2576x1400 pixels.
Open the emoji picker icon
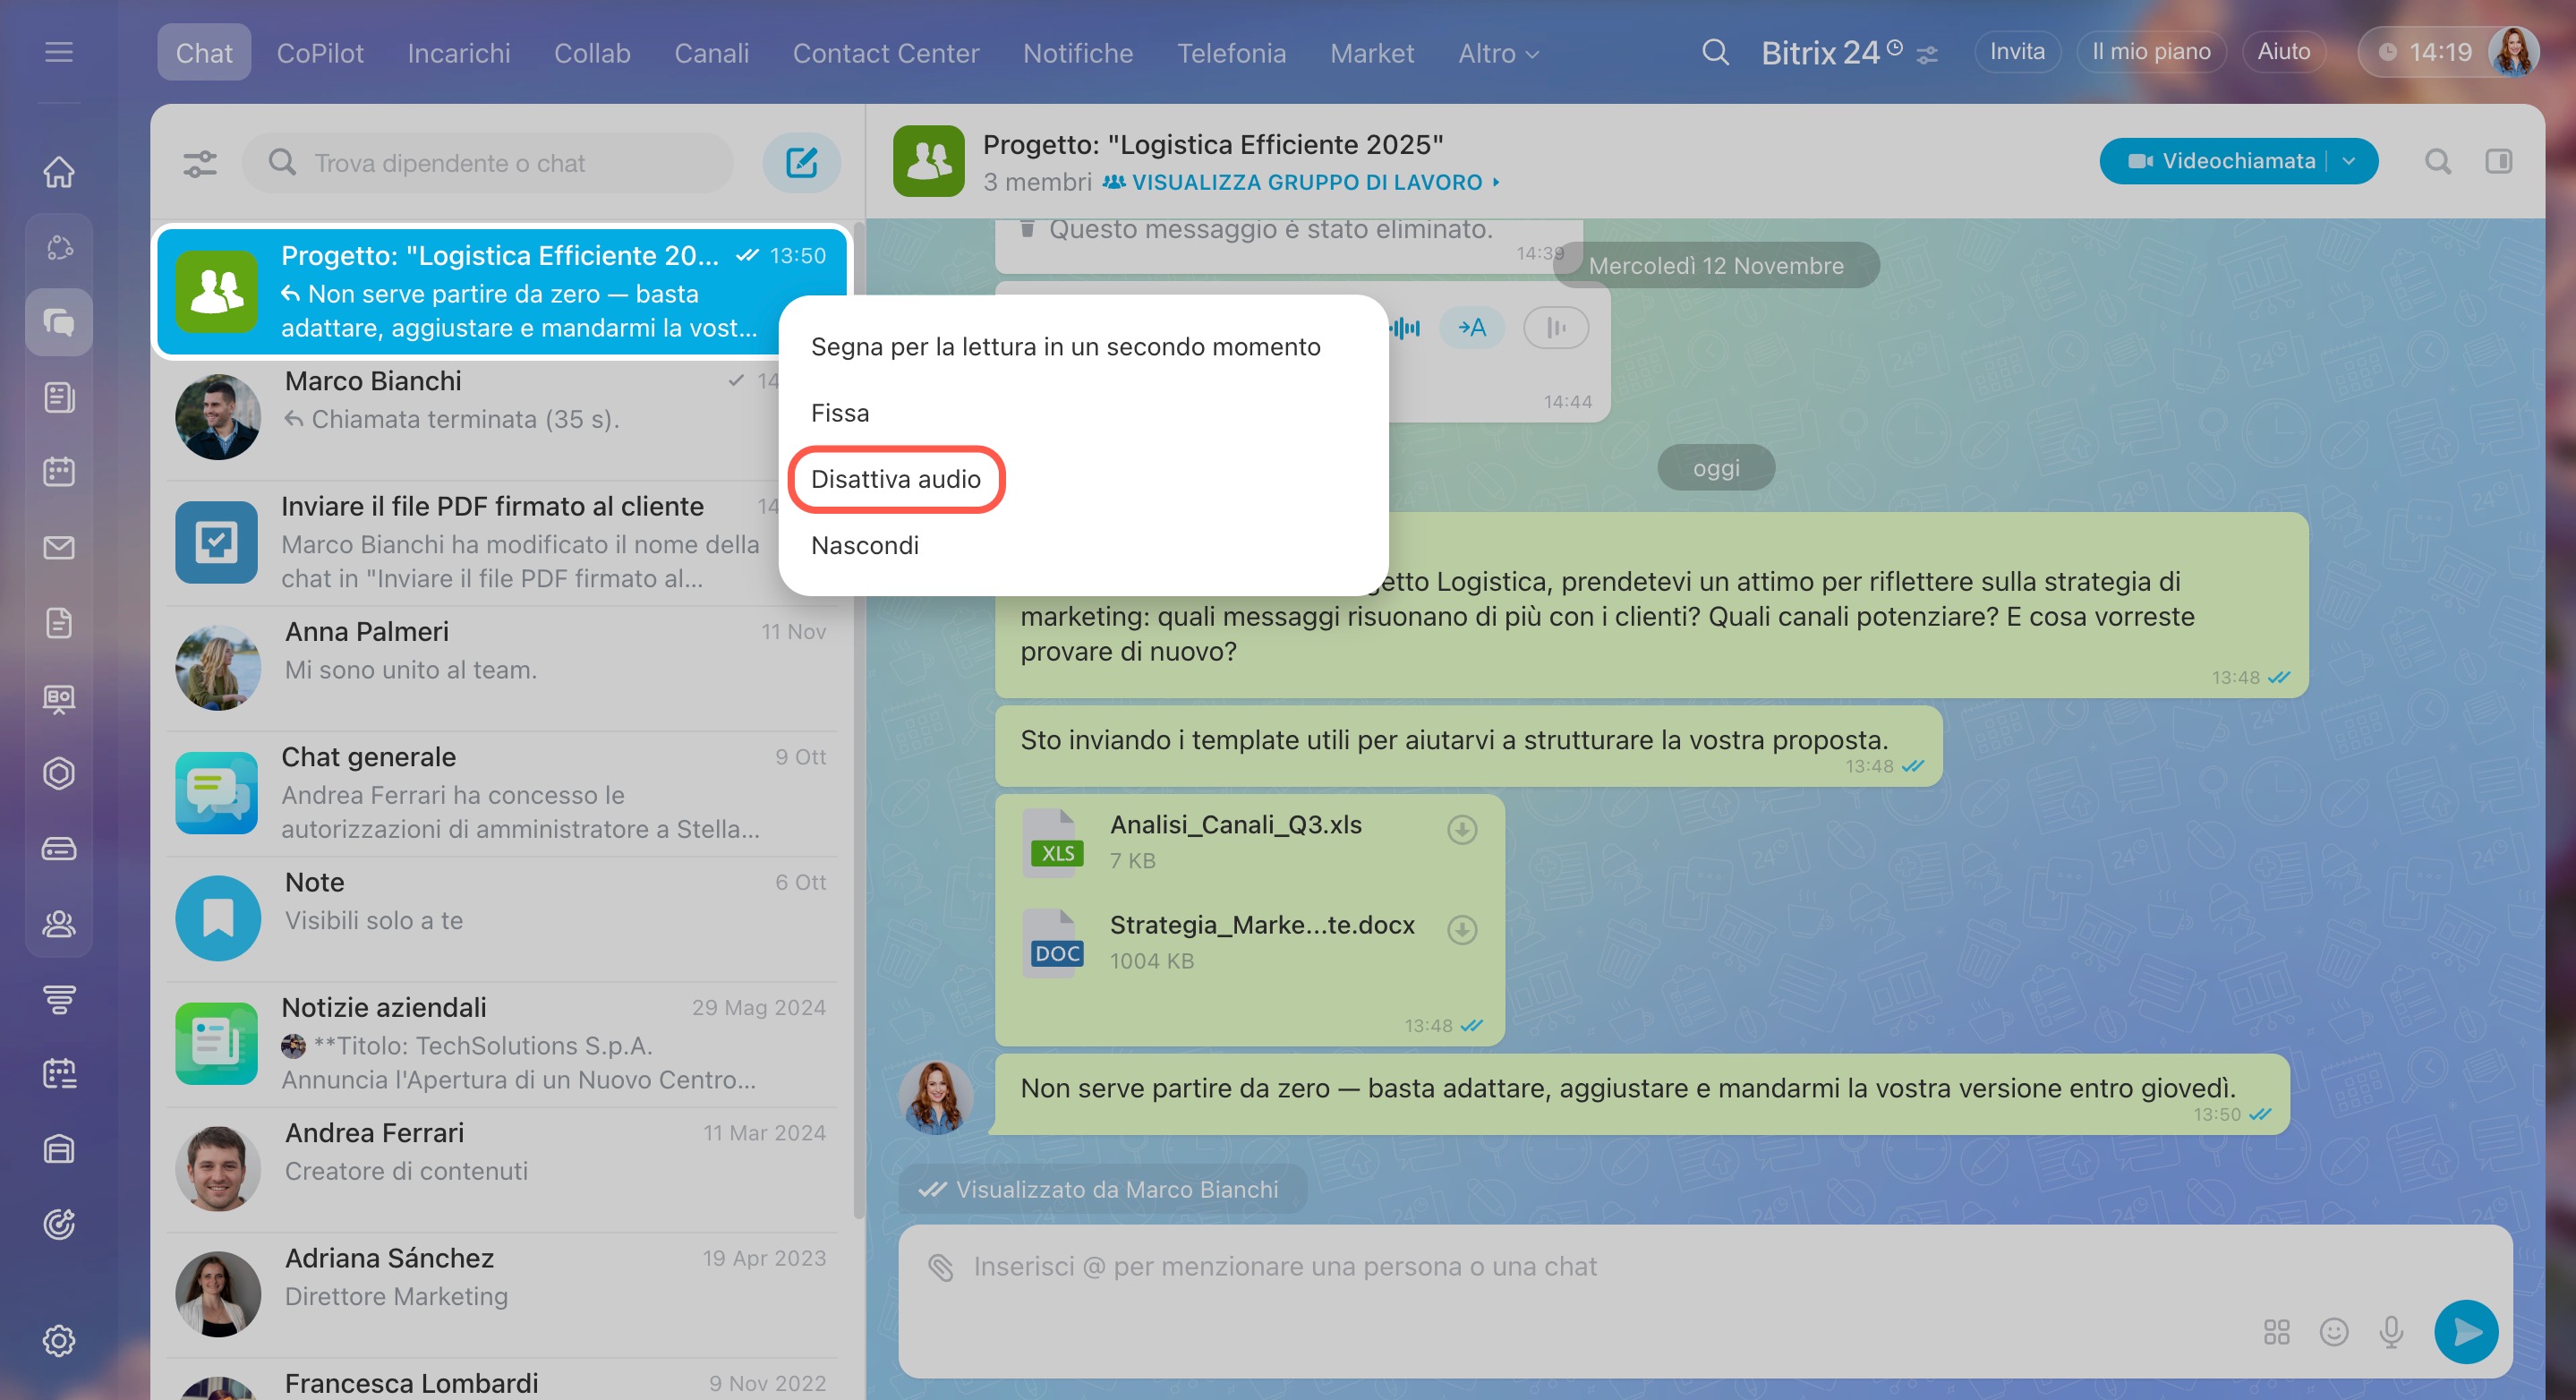[x=2333, y=1331]
